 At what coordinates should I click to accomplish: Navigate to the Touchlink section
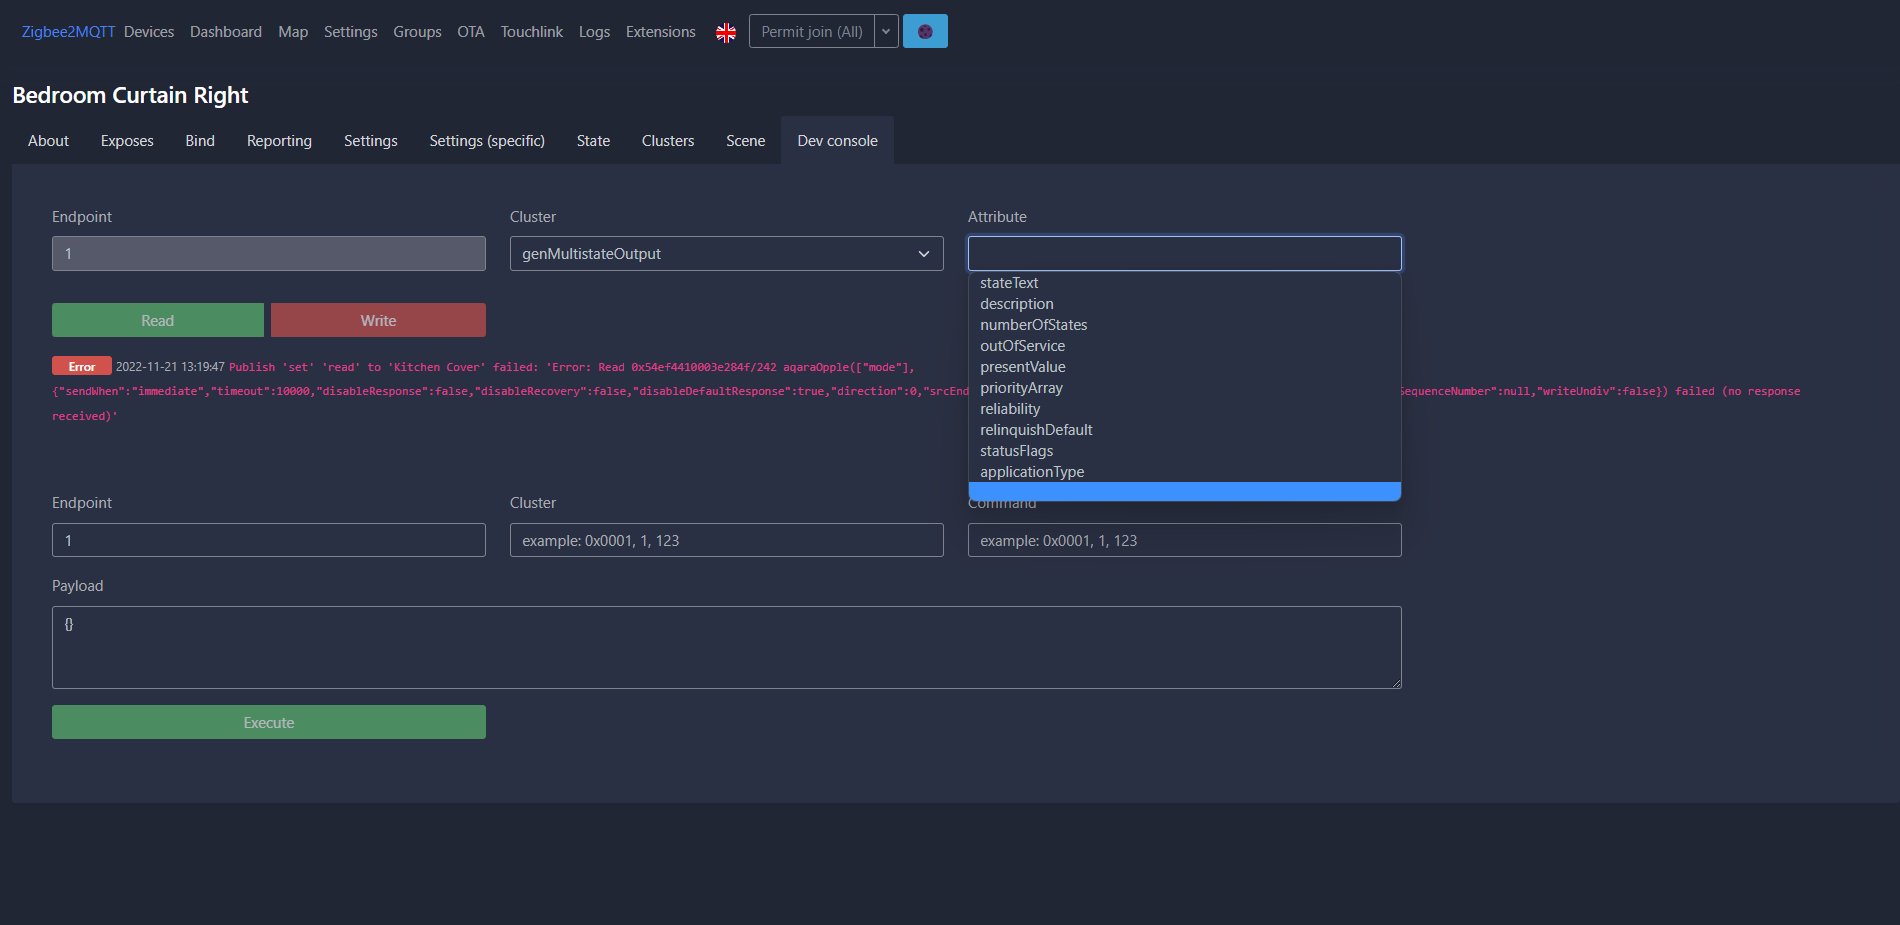coord(531,31)
